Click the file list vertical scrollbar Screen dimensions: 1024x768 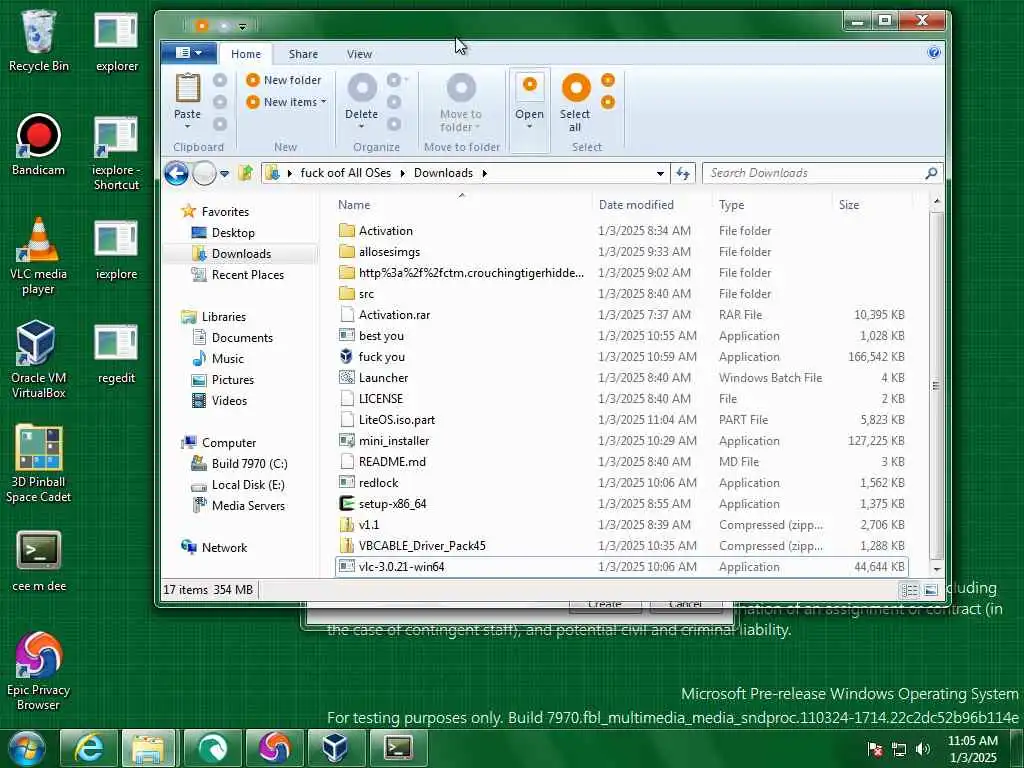point(936,385)
